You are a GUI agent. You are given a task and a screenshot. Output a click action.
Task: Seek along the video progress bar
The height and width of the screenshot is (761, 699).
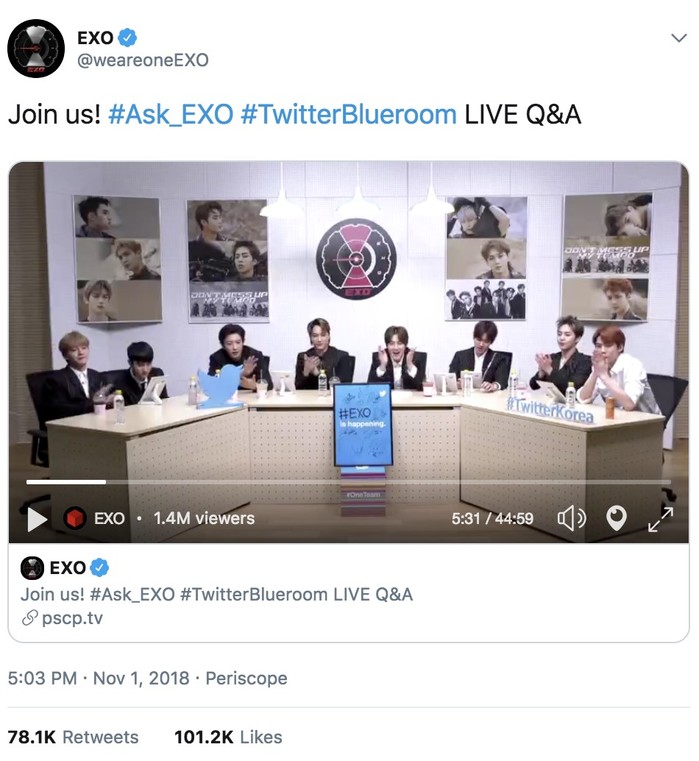click(x=349, y=482)
